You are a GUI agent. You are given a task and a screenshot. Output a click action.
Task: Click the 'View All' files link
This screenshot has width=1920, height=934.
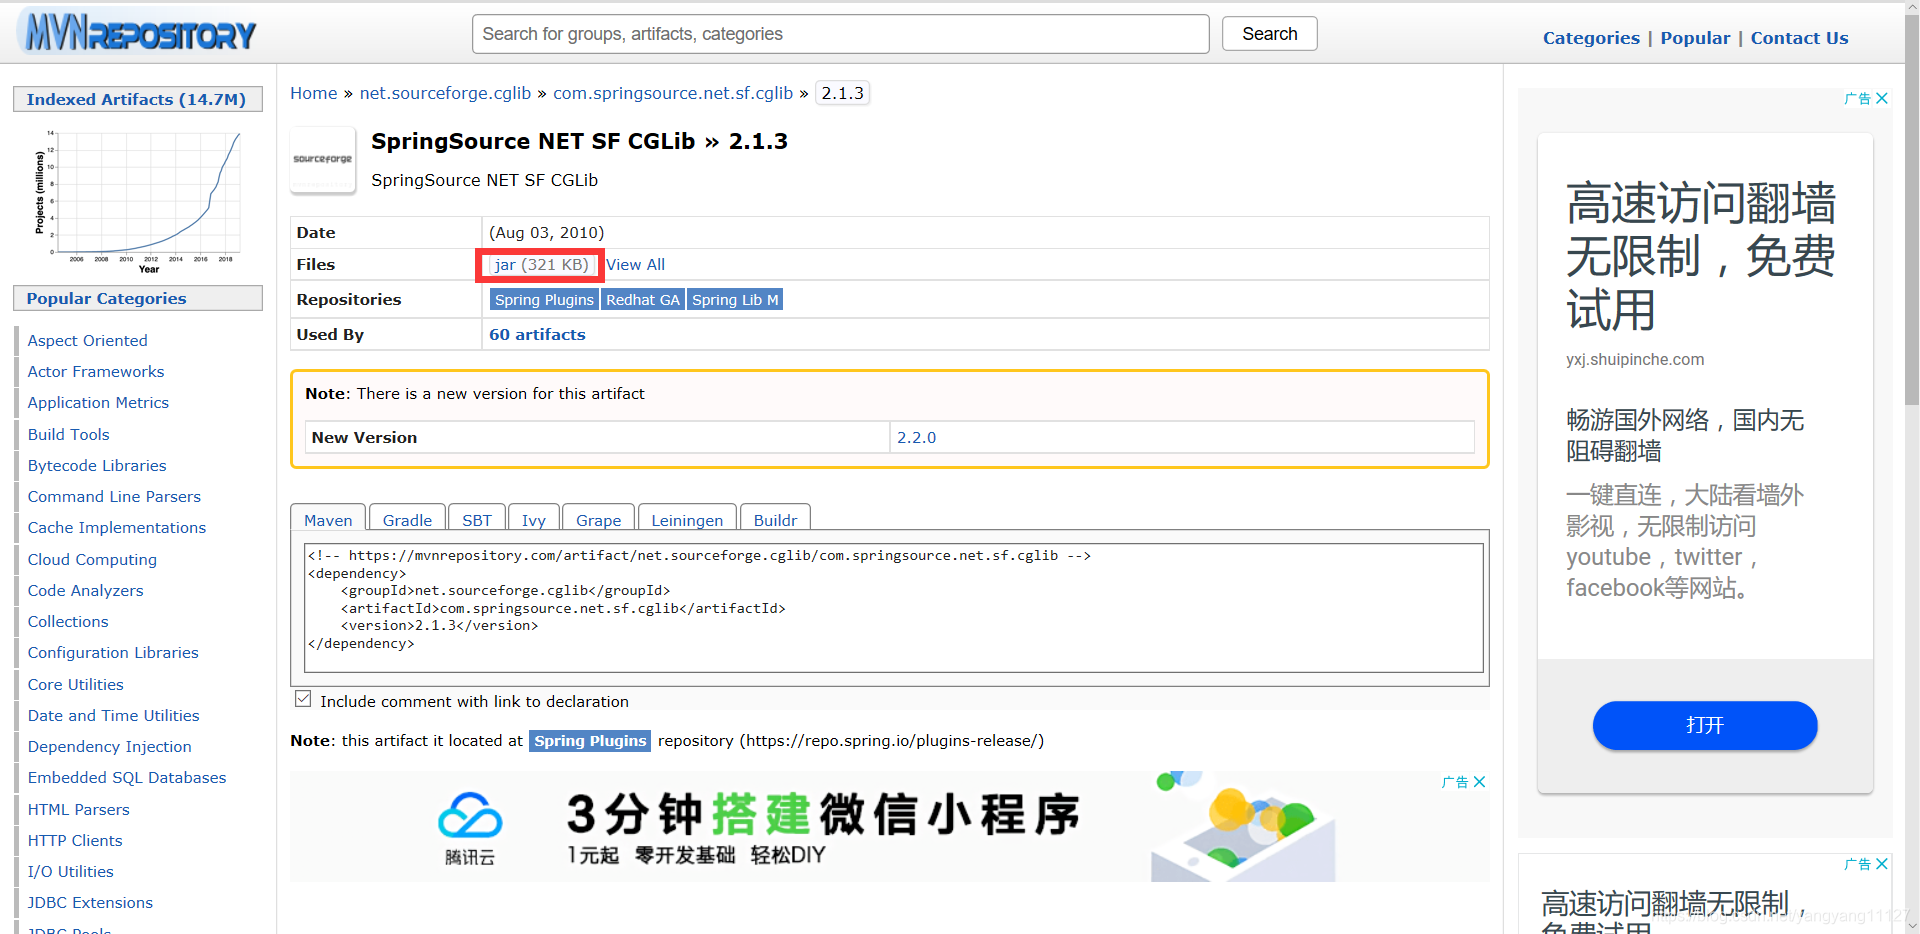(x=635, y=264)
